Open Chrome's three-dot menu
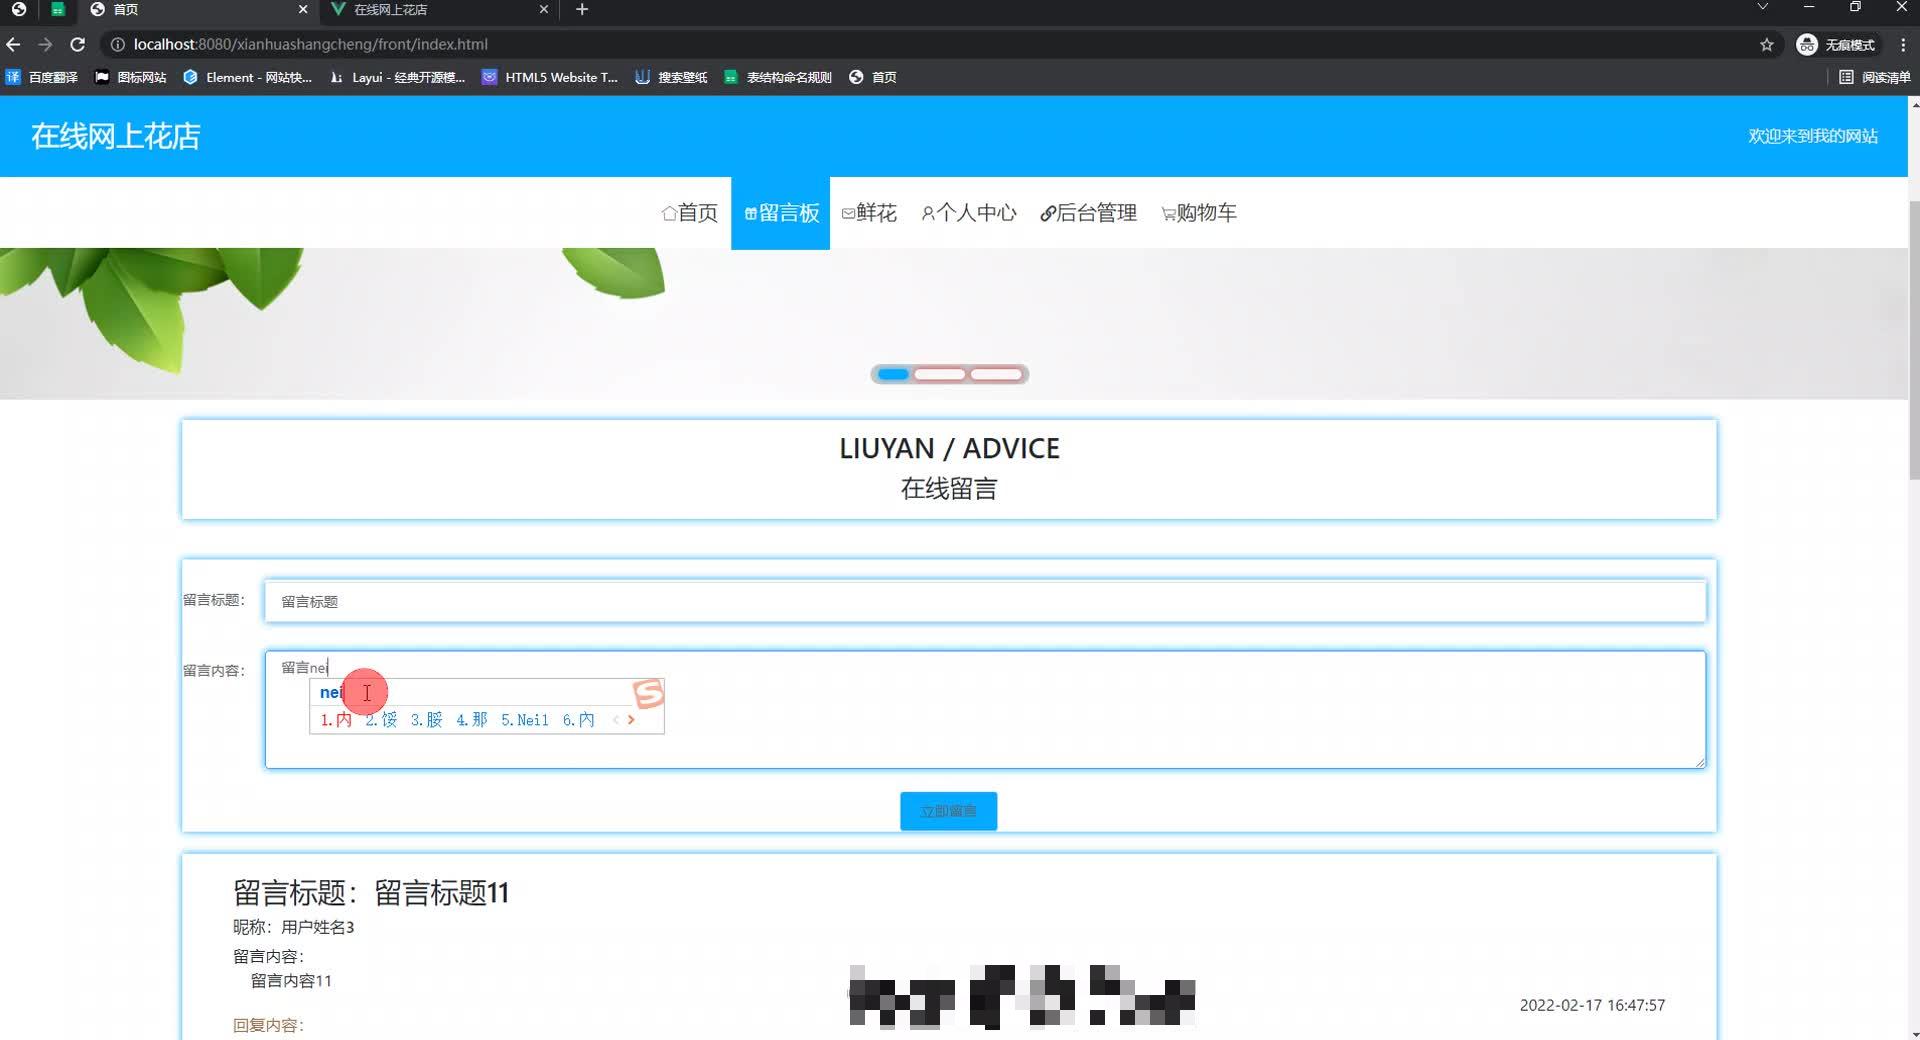Image resolution: width=1920 pixels, height=1040 pixels. click(x=1904, y=44)
